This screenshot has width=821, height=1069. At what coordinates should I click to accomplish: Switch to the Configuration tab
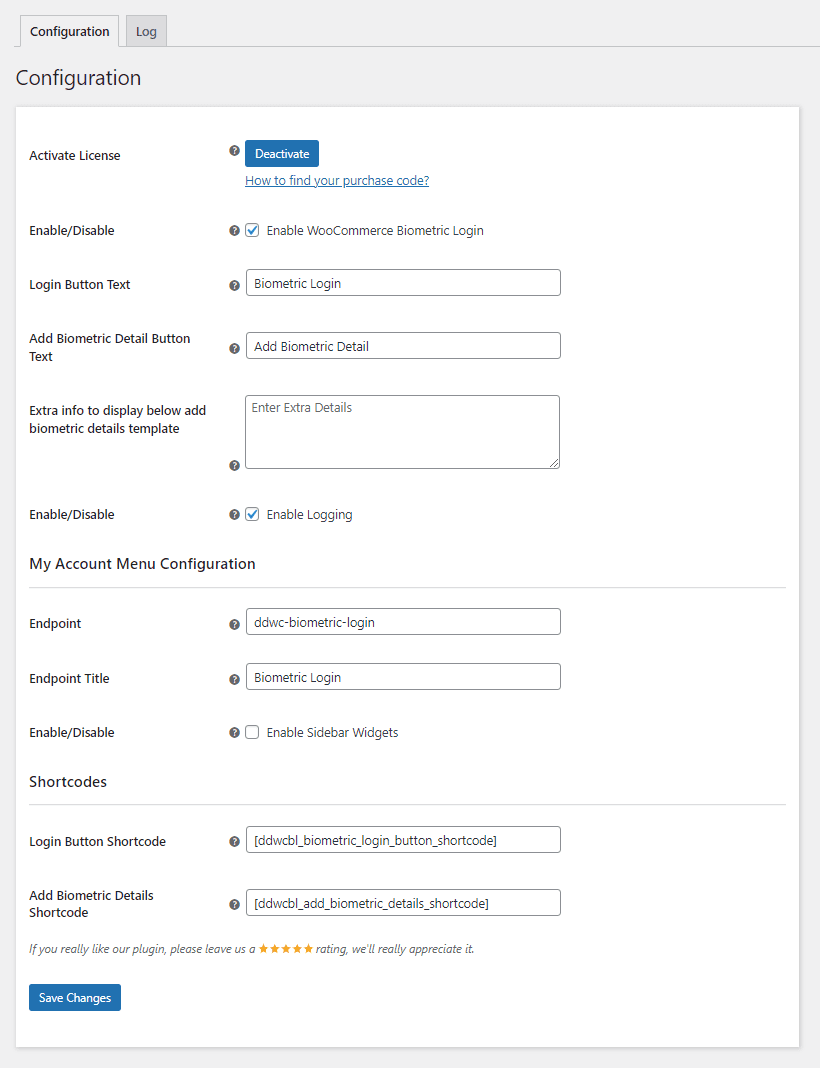[70, 31]
